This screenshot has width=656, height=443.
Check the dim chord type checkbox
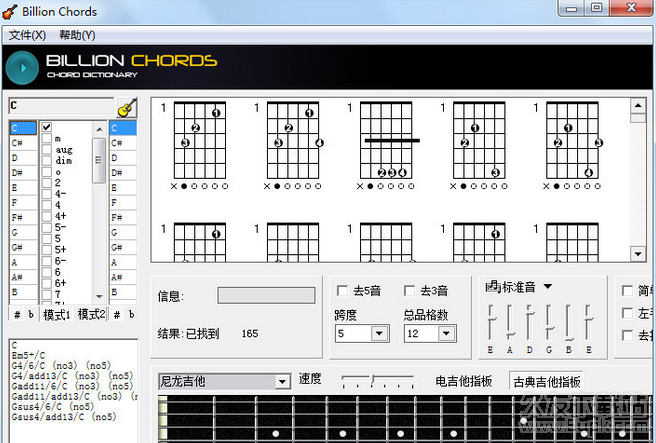click(x=47, y=160)
